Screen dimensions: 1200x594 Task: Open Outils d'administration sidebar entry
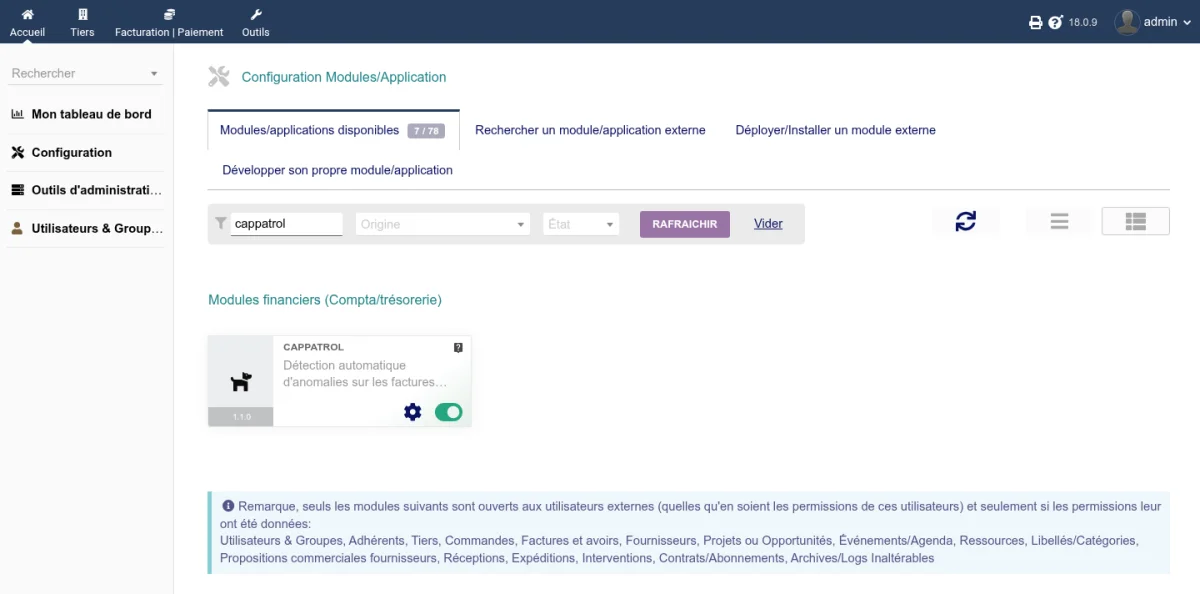[96, 190]
